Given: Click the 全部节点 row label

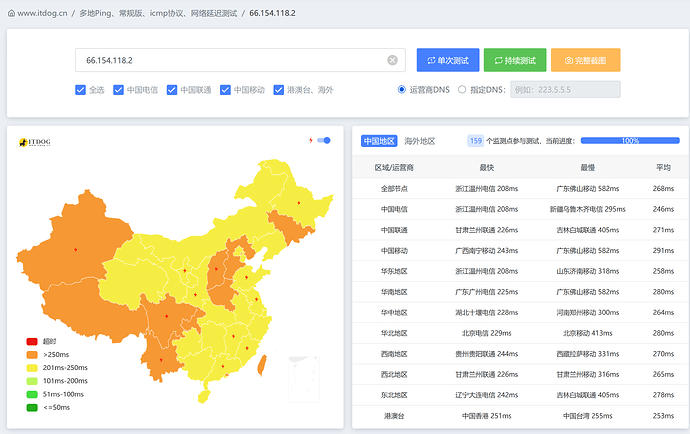Looking at the screenshot, I should pyautogui.click(x=394, y=188).
